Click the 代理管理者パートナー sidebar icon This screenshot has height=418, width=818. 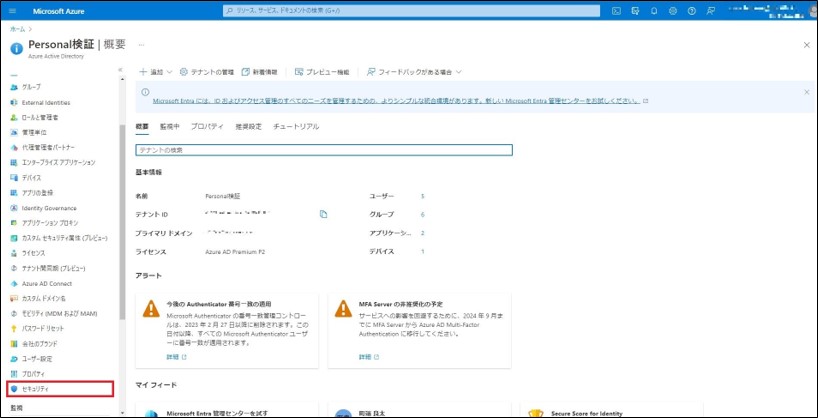[x=14, y=148]
